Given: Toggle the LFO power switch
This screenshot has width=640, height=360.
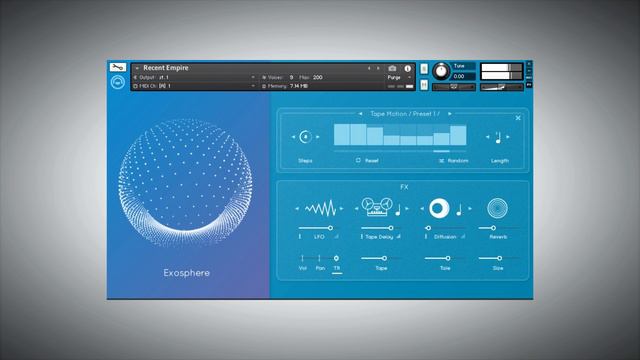Looking at the screenshot, I should [x=300, y=237].
